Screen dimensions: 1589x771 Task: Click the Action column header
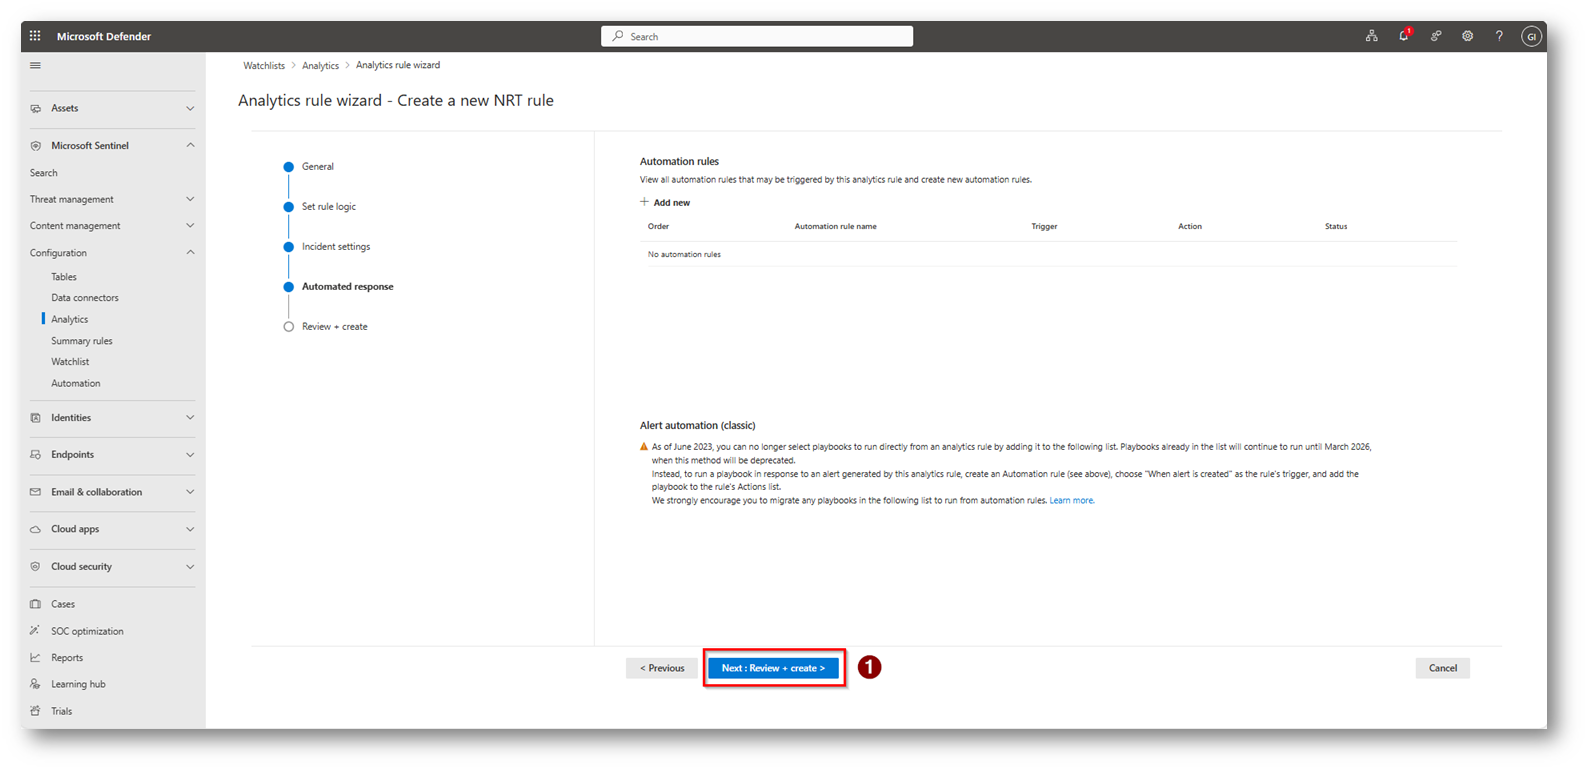pyautogui.click(x=1190, y=227)
